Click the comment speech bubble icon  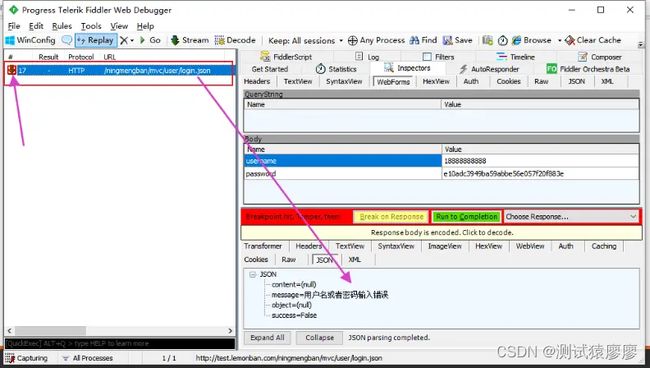(66, 40)
